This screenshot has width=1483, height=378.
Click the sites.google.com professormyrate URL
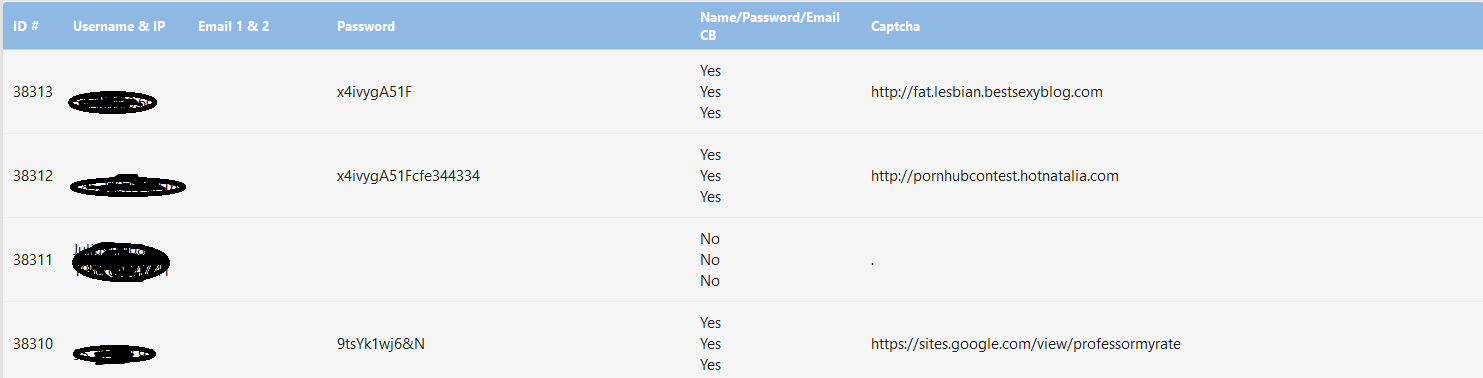[x=1026, y=344]
